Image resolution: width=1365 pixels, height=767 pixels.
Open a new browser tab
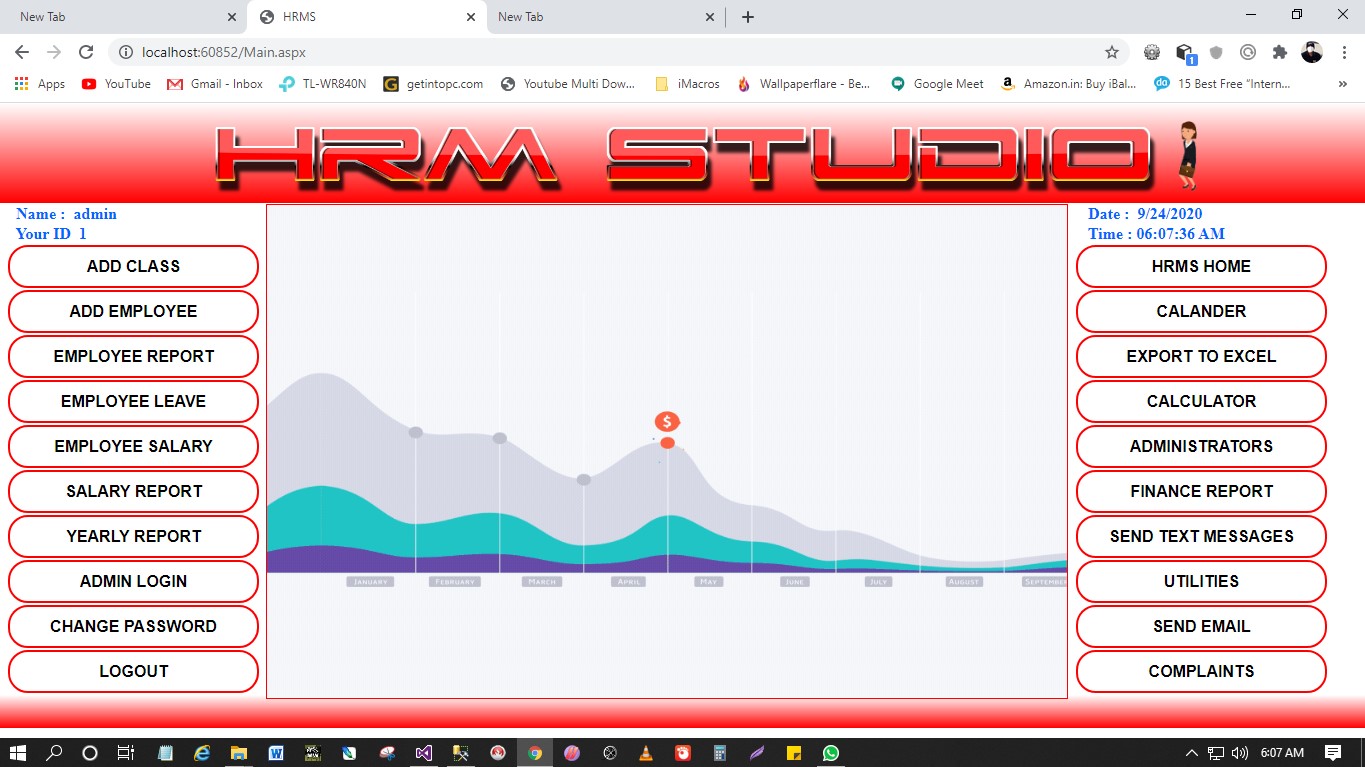click(748, 17)
